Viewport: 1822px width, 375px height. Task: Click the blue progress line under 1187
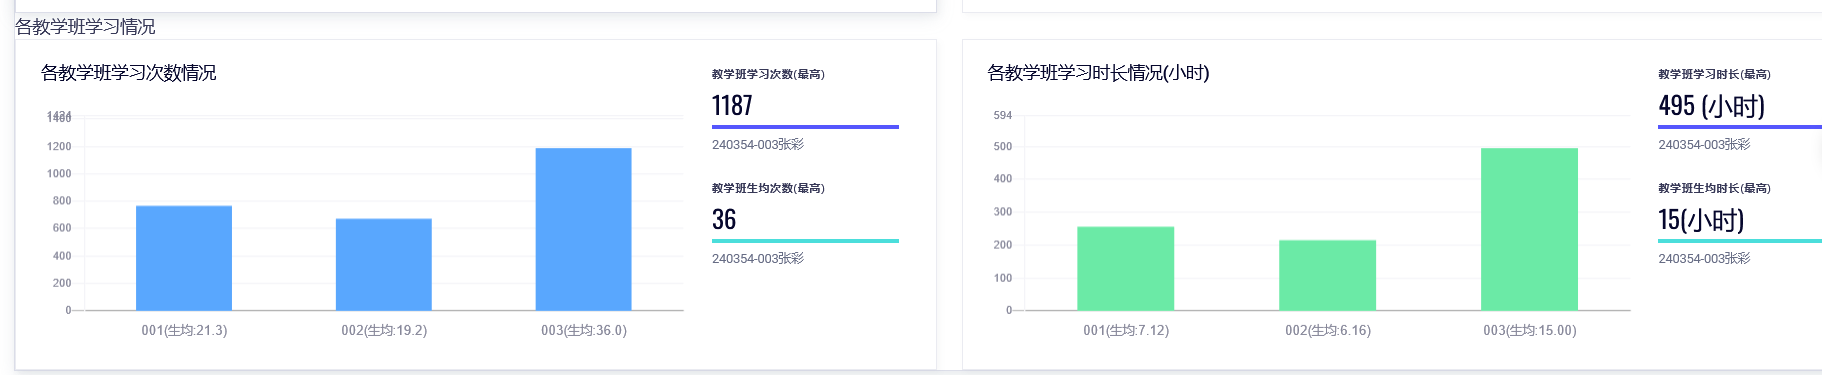click(x=805, y=127)
